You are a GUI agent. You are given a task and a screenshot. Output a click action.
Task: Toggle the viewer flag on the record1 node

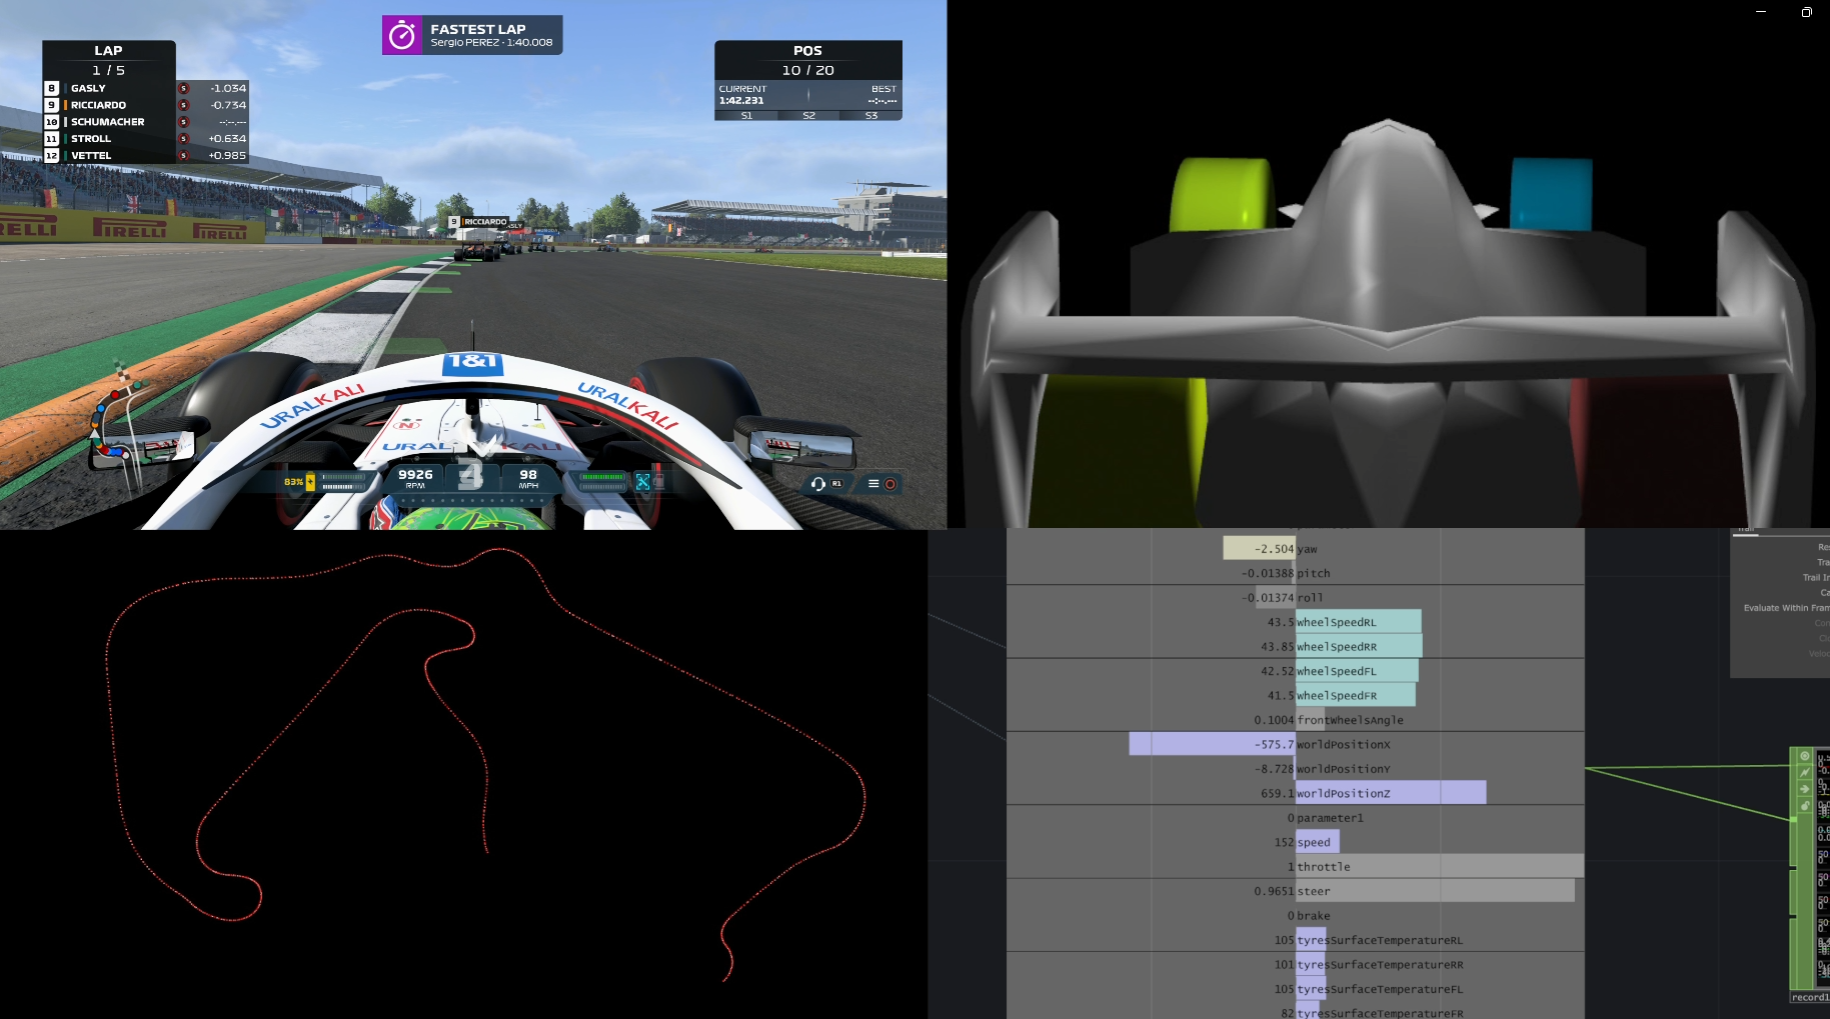pos(1805,756)
